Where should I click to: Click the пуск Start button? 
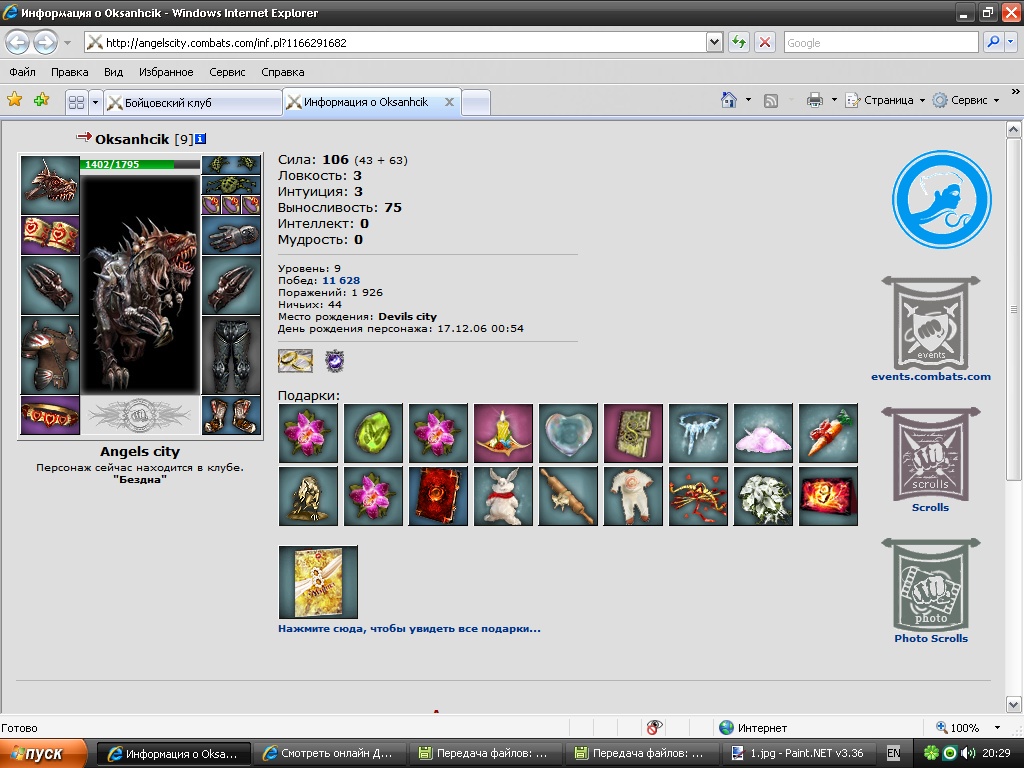coord(43,754)
